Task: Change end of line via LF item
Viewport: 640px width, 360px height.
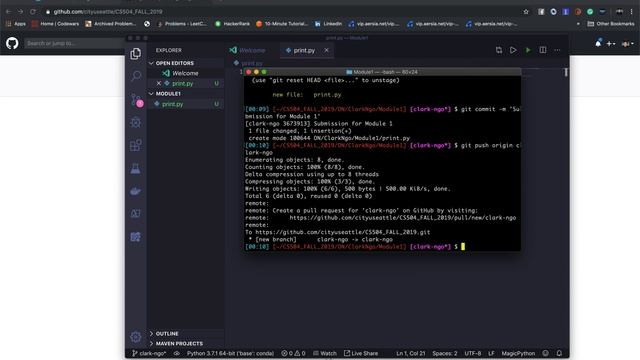Action: point(491,353)
